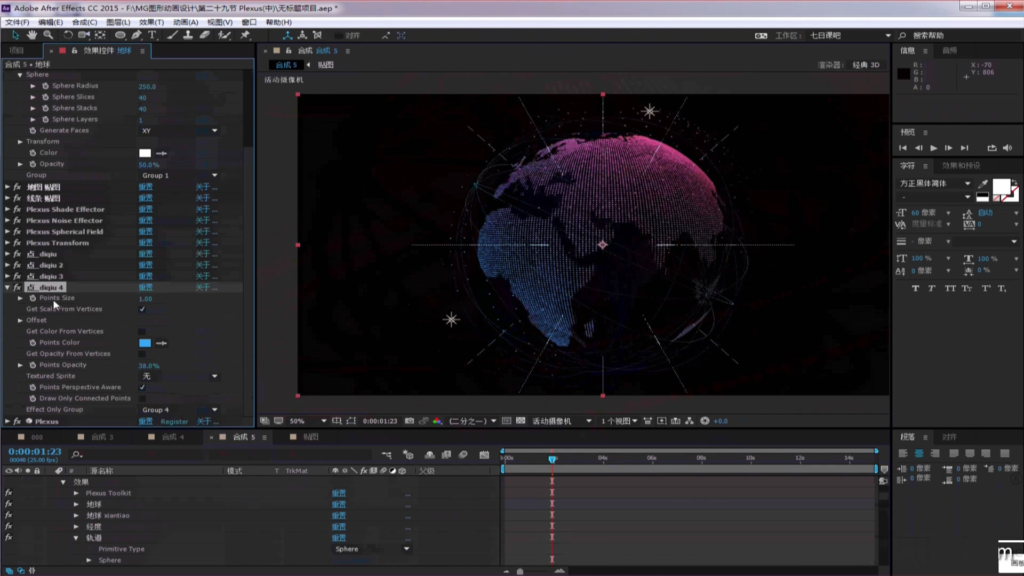1024x576 pixels.
Task: Click the blue Points Color swatch
Action: coord(145,343)
